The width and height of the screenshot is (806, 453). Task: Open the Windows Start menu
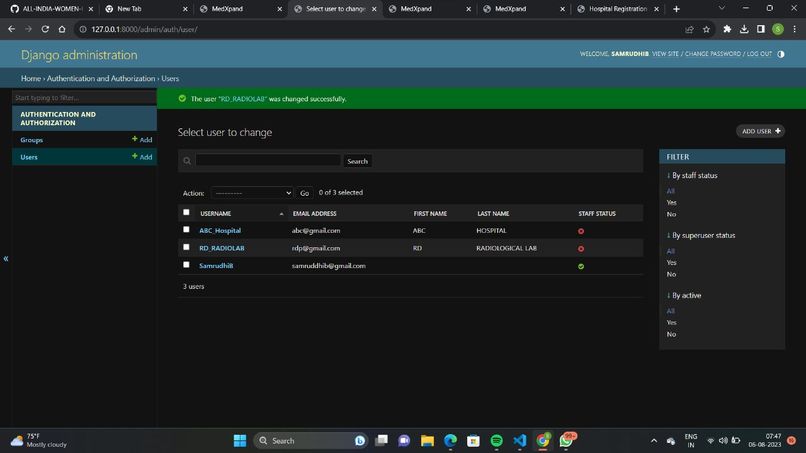click(240, 441)
